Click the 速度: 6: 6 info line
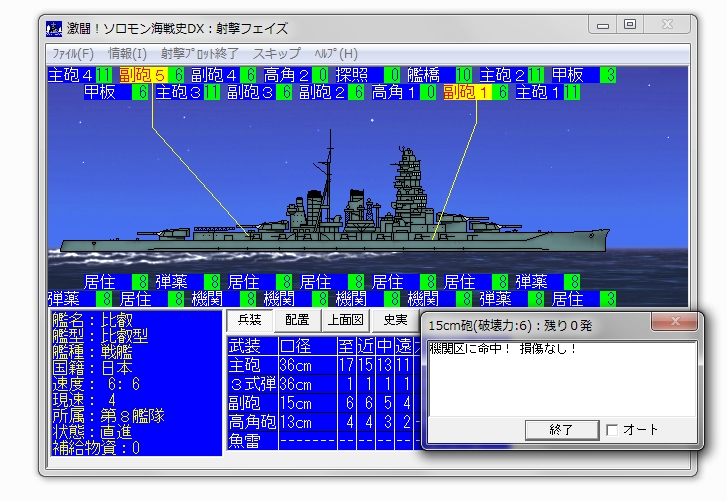This screenshot has height=501, width=727. pyautogui.click(x=96, y=384)
